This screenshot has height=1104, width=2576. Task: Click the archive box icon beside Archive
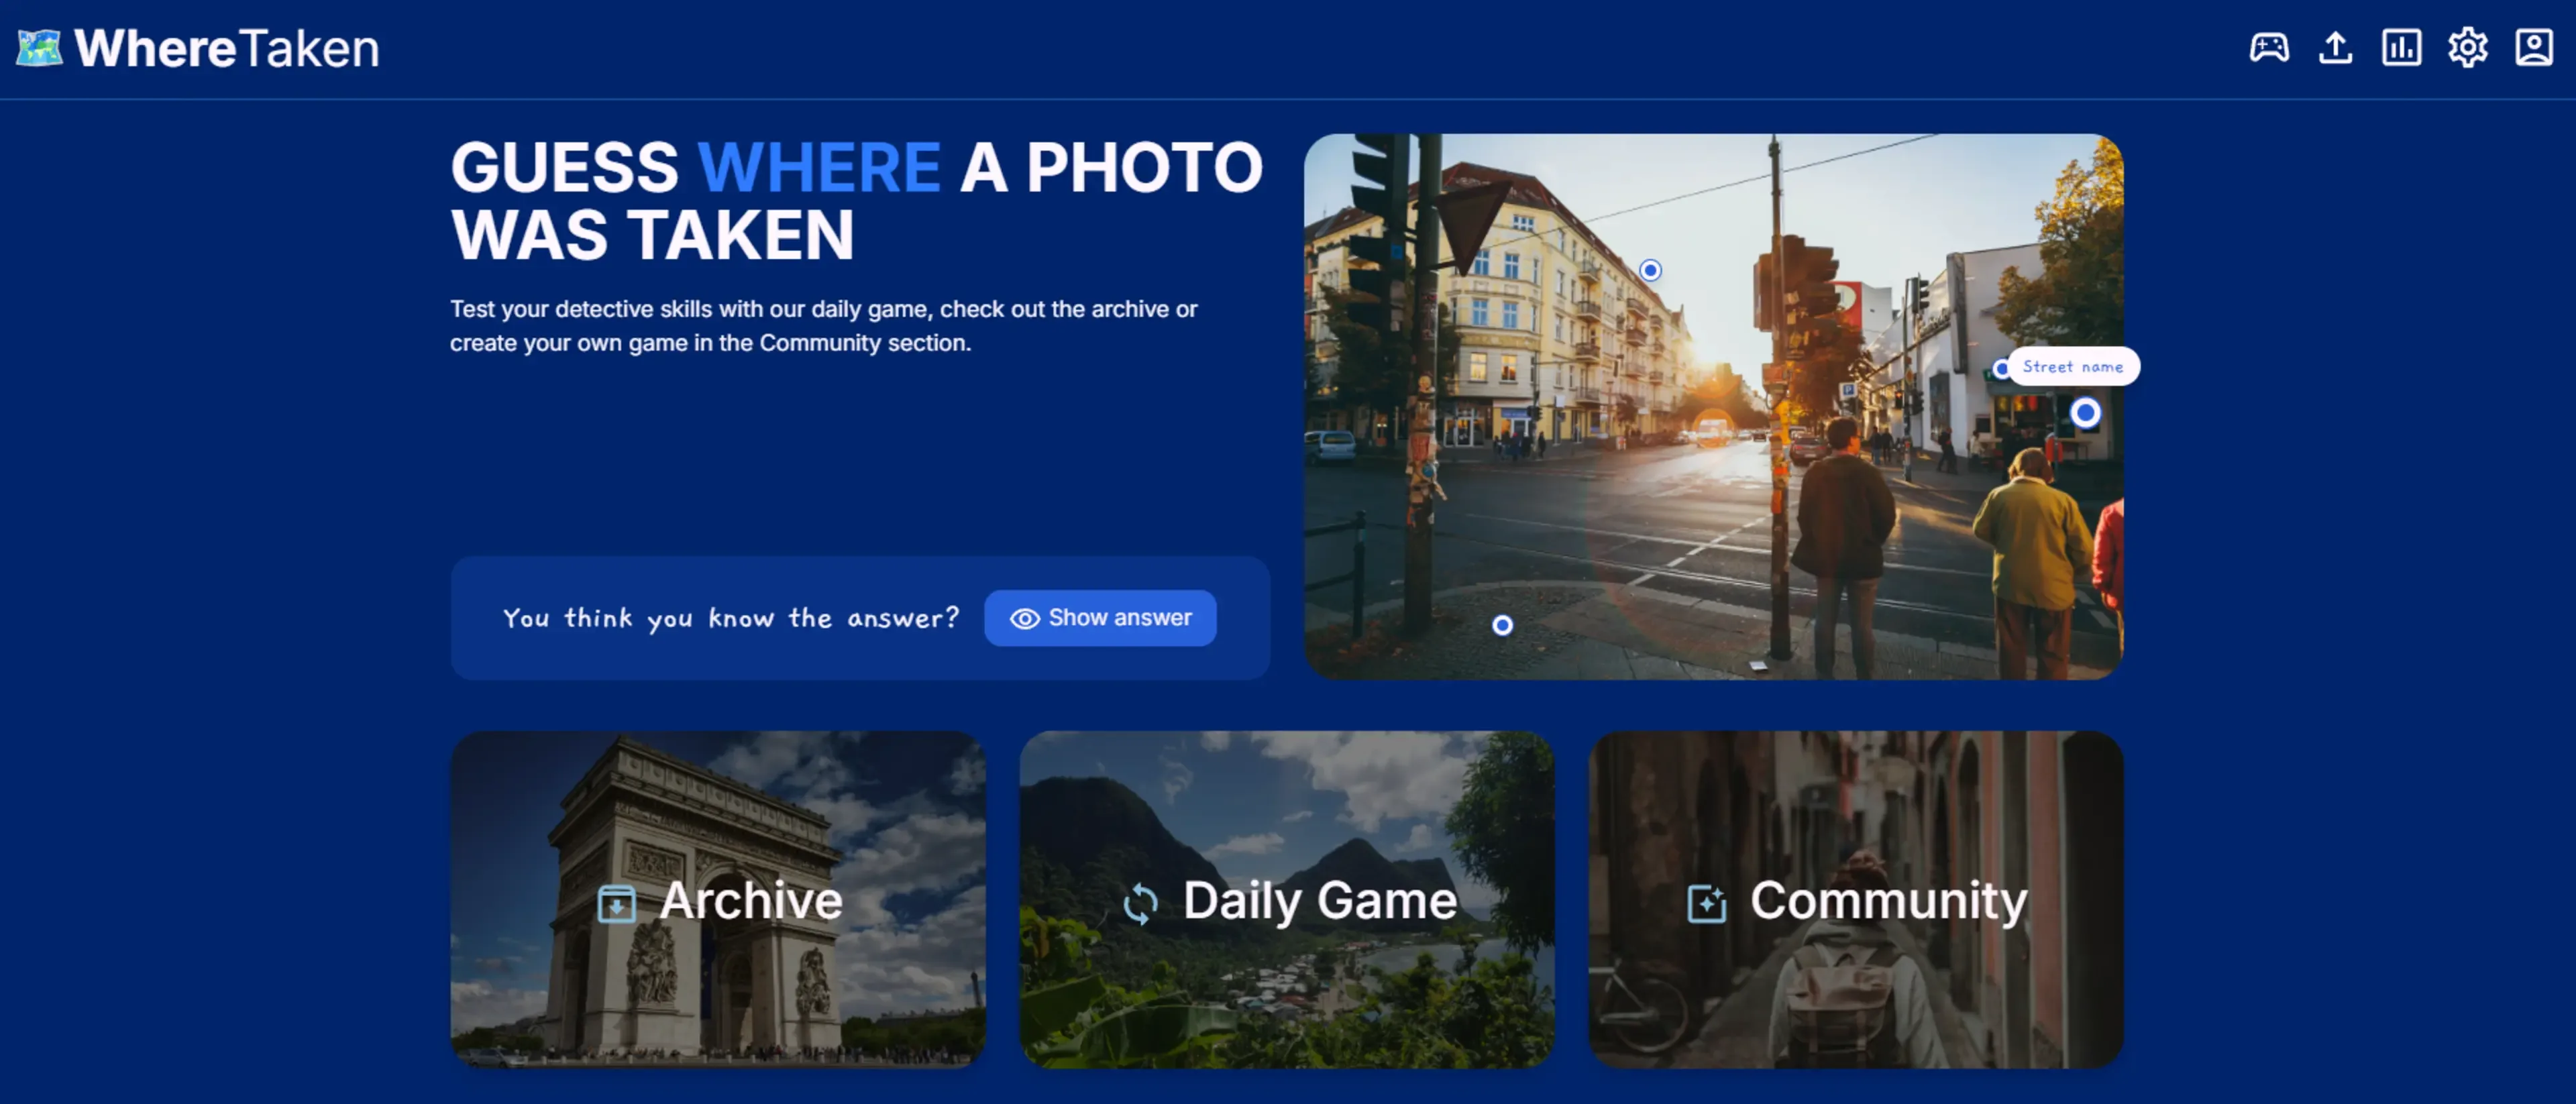pyautogui.click(x=616, y=903)
